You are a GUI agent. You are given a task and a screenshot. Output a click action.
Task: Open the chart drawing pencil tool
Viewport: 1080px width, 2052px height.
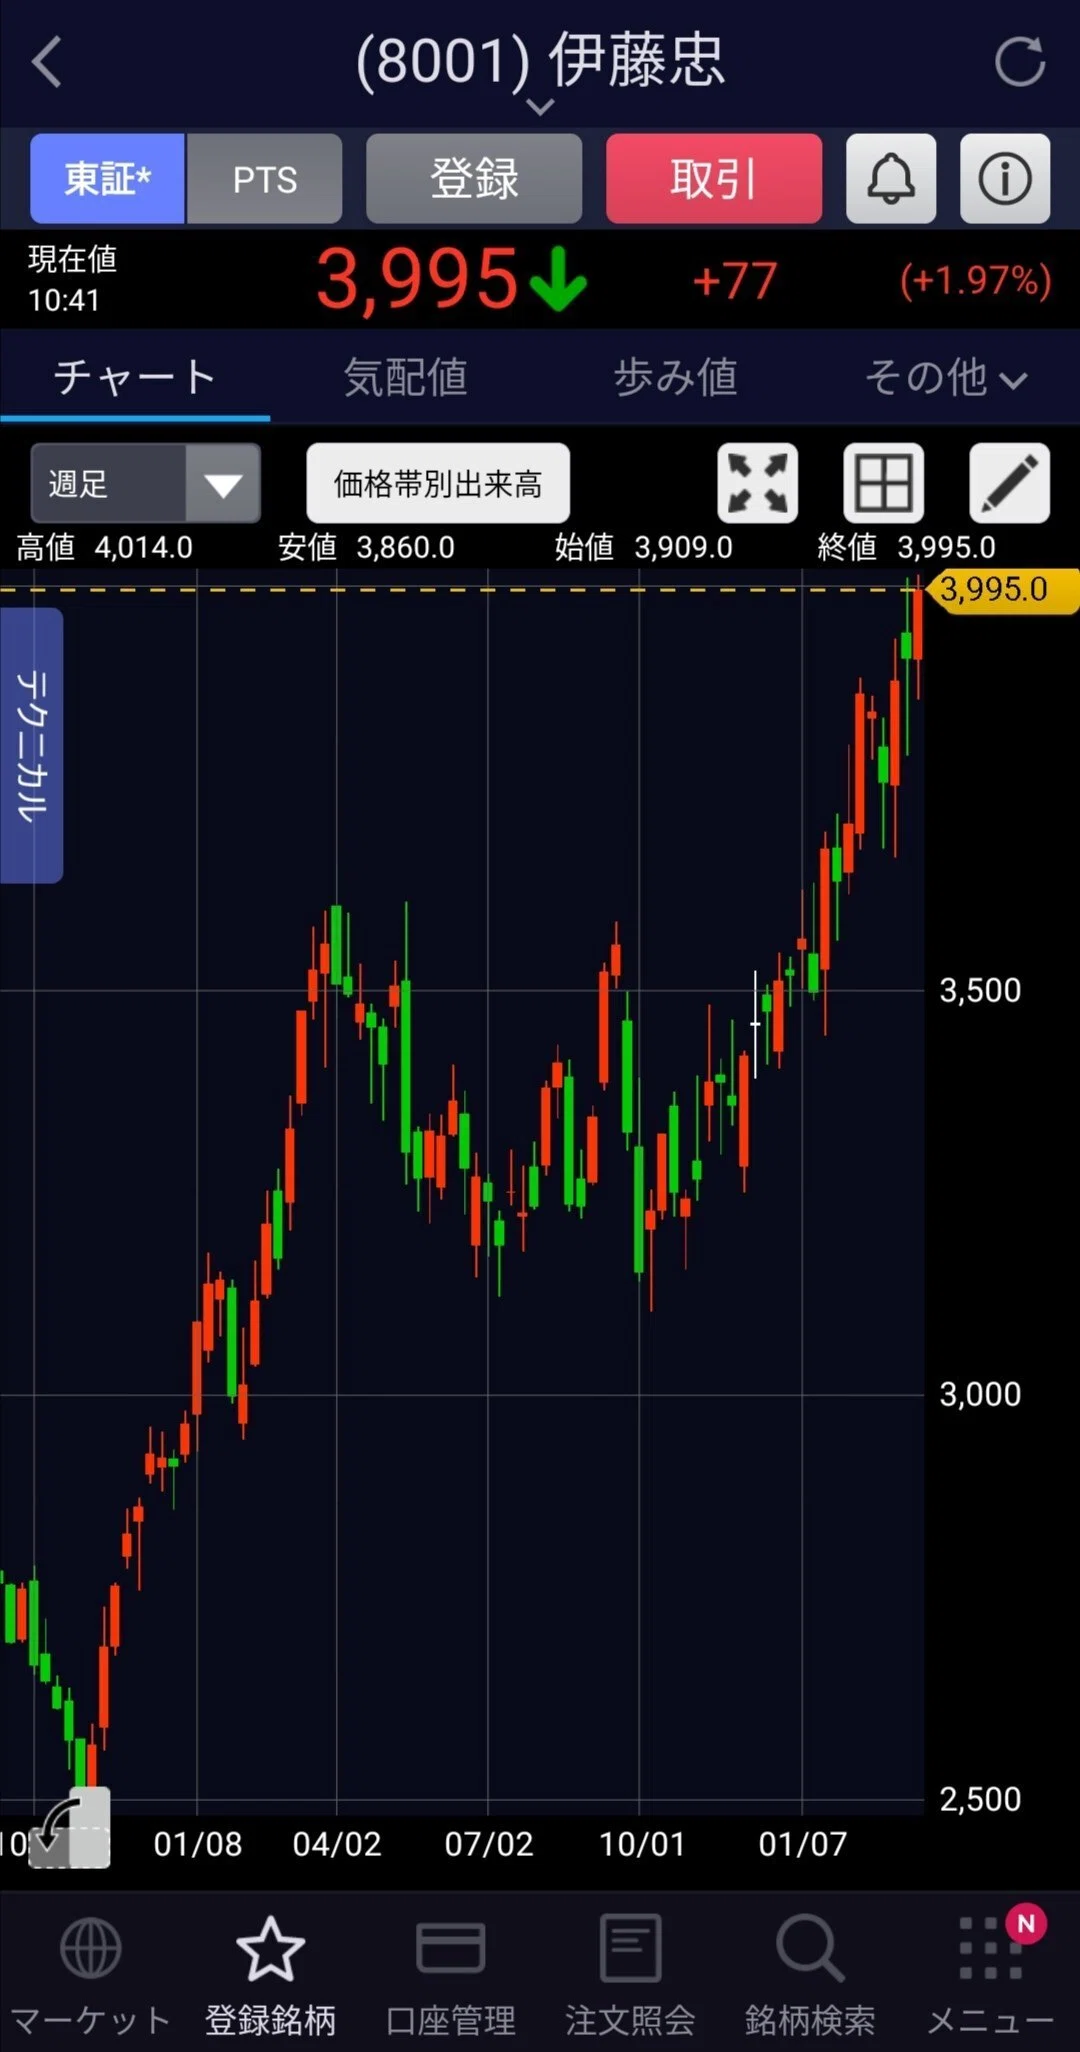coord(1010,483)
